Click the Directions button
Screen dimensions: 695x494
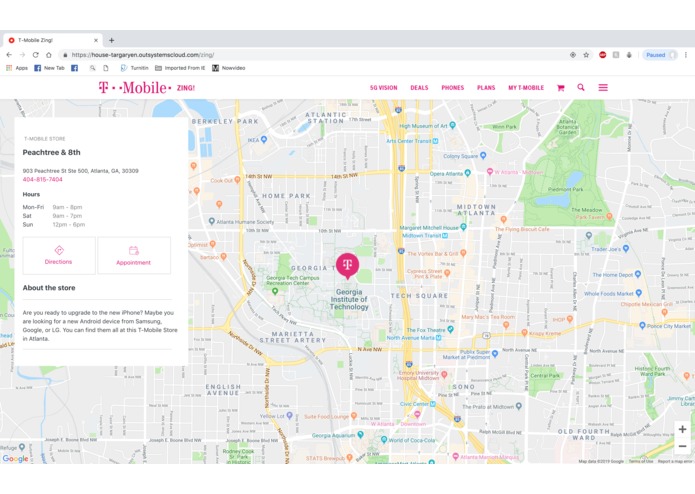coord(59,255)
